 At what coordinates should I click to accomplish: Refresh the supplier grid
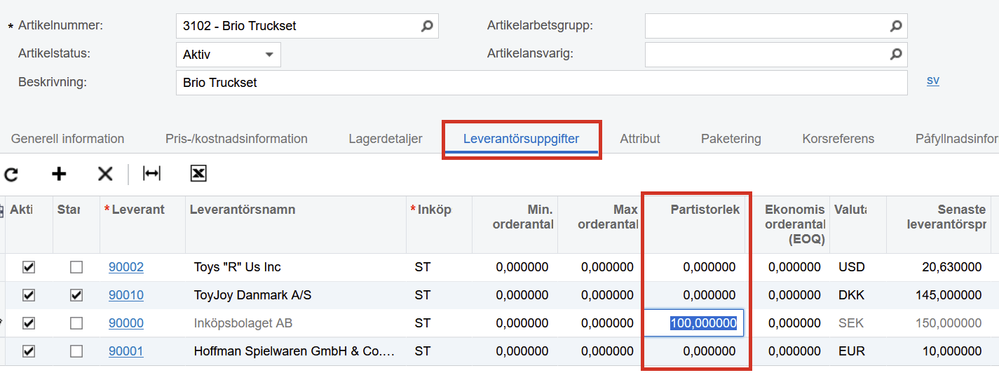[x=11, y=173]
